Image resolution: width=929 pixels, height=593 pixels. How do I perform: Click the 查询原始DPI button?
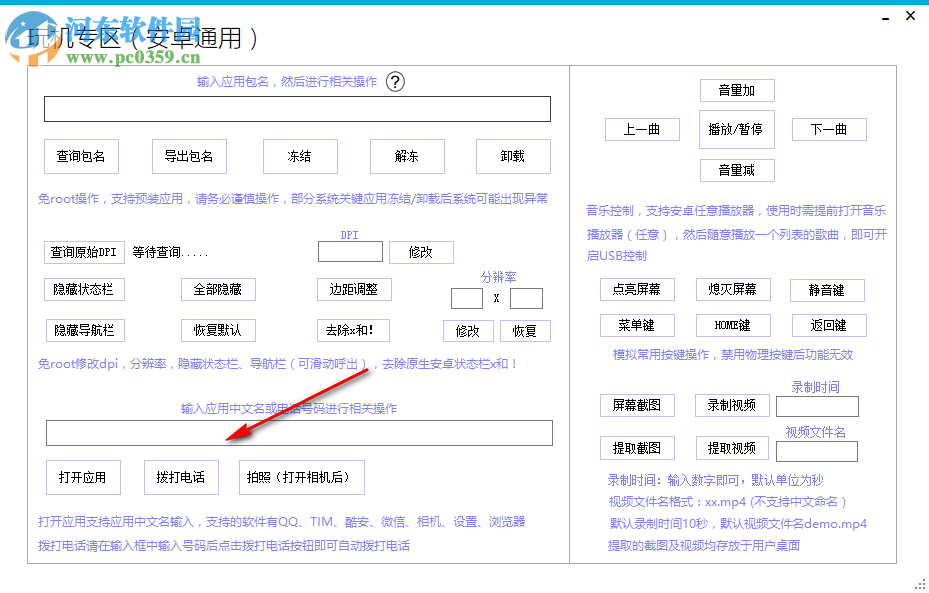[x=84, y=252]
